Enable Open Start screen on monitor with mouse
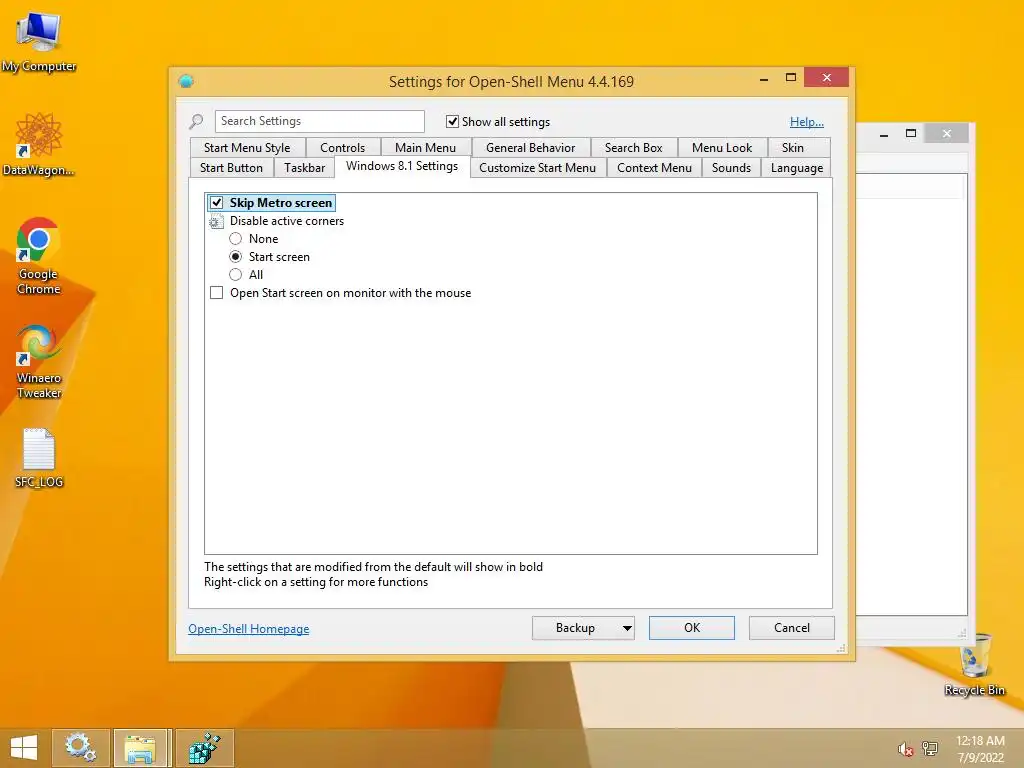Screen dimensions: 1024x768 pyautogui.click(x=216, y=293)
